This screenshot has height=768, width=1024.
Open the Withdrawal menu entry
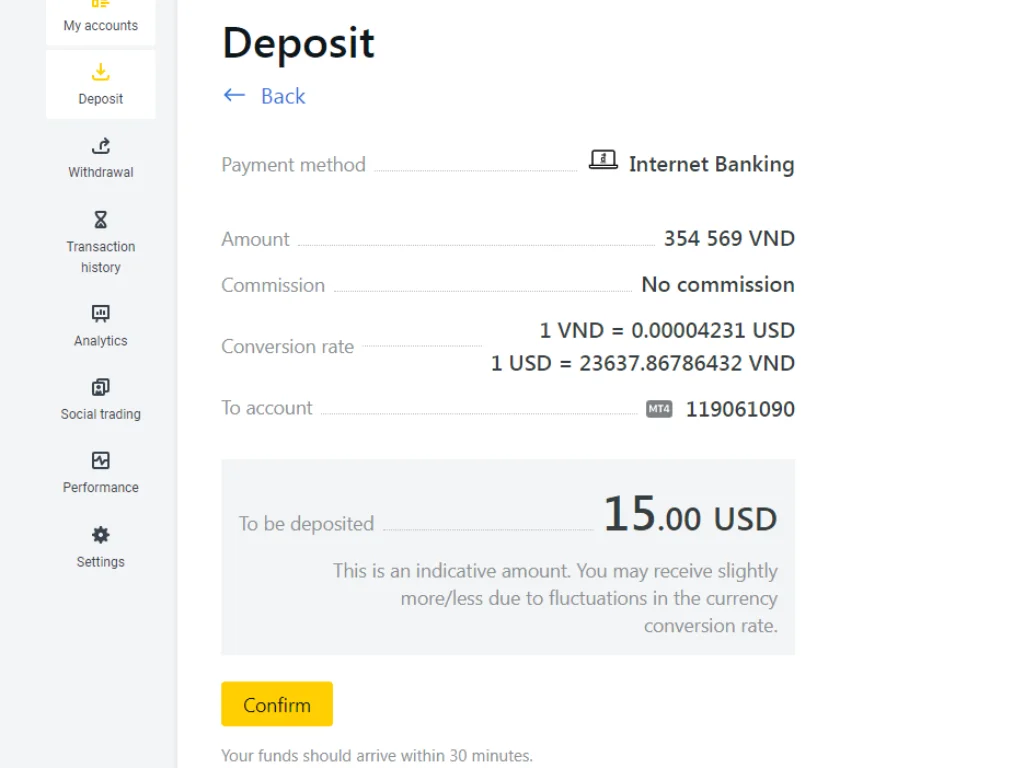click(100, 160)
